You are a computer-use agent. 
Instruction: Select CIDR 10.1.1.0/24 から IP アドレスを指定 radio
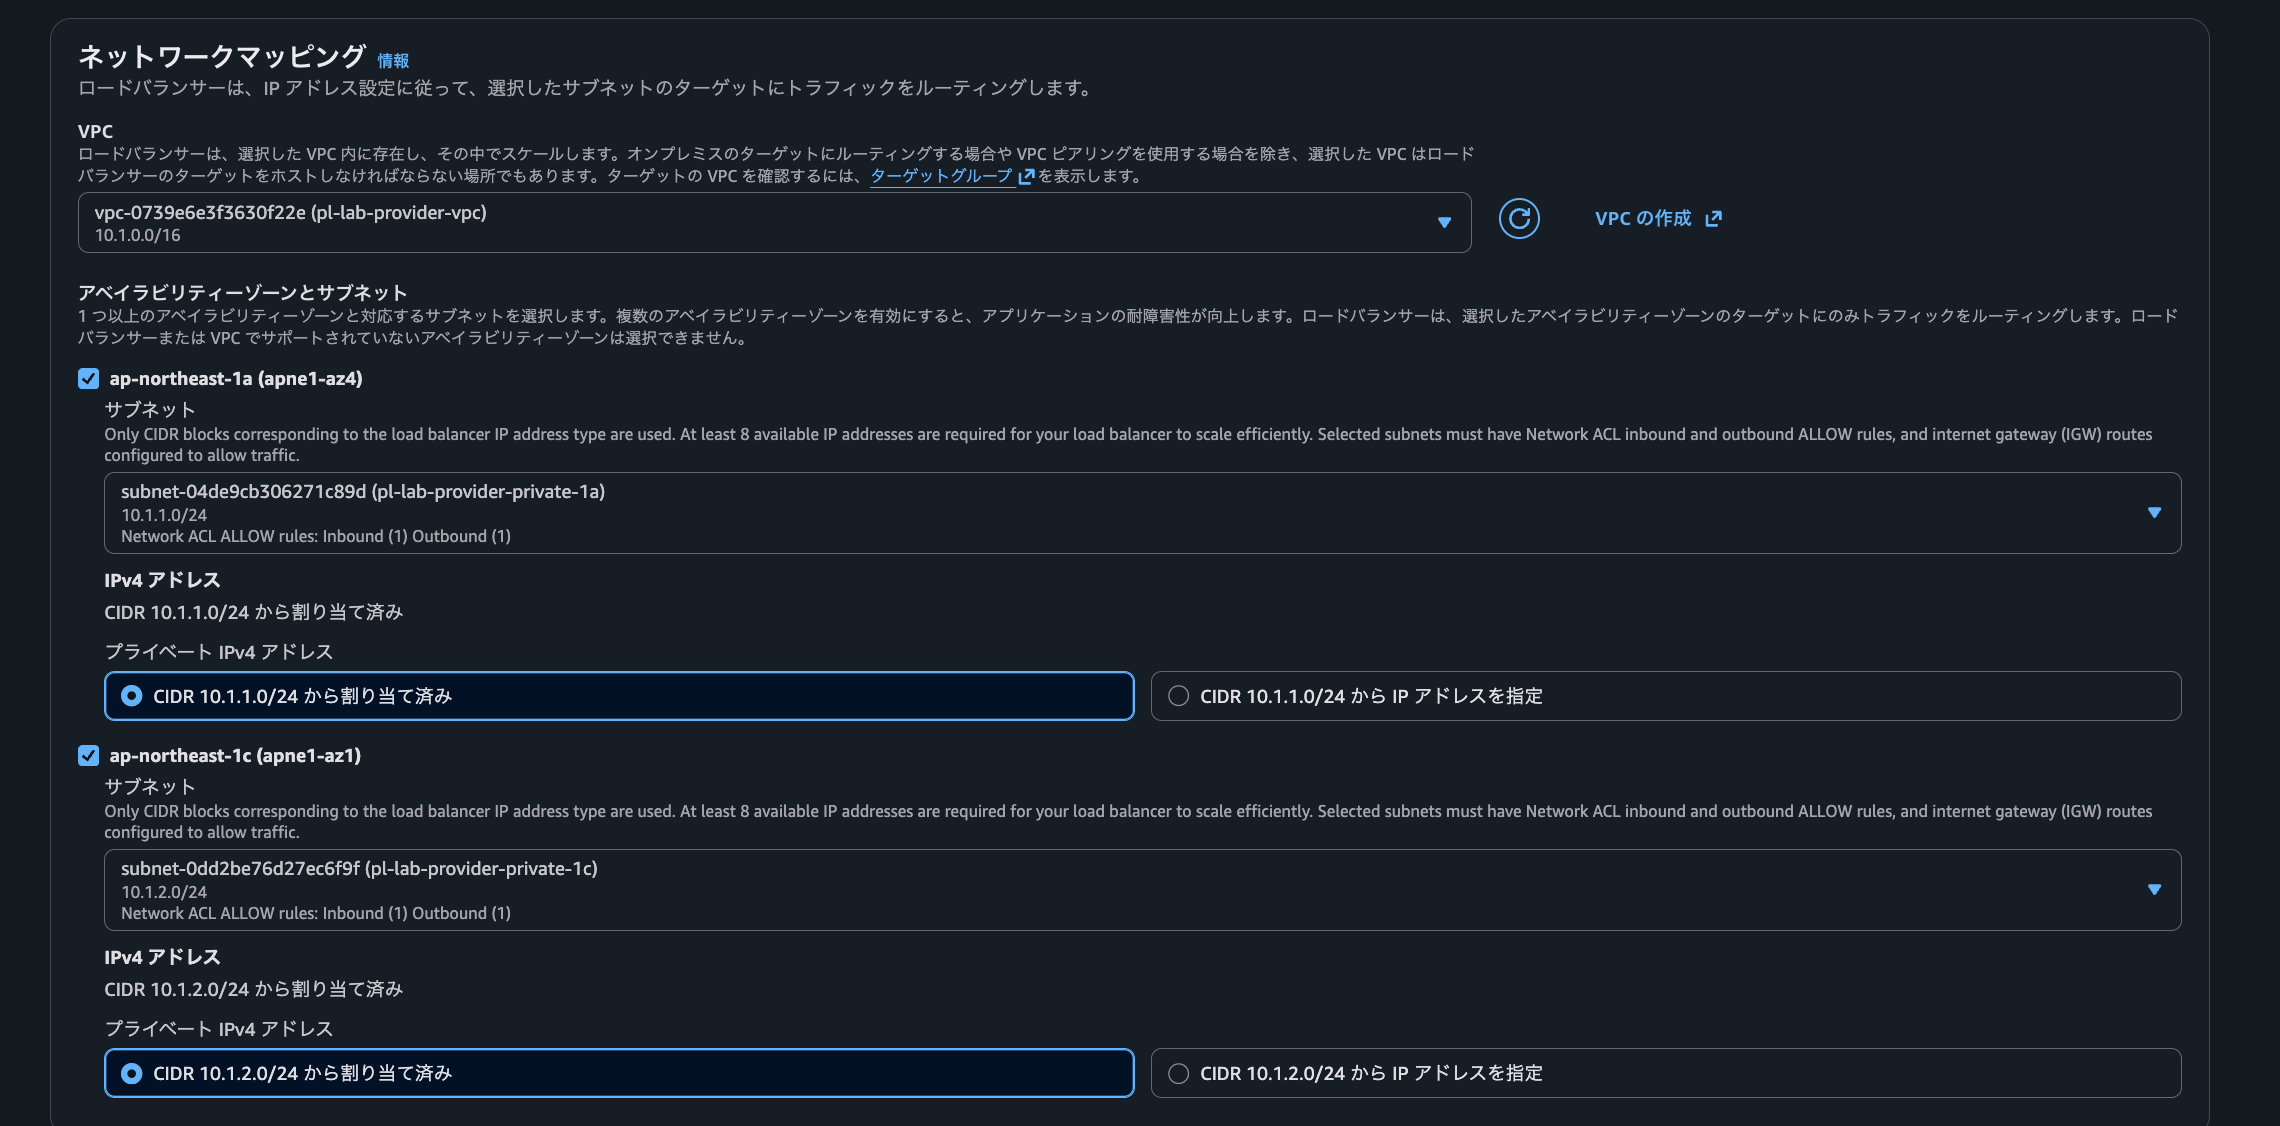pyautogui.click(x=1179, y=696)
